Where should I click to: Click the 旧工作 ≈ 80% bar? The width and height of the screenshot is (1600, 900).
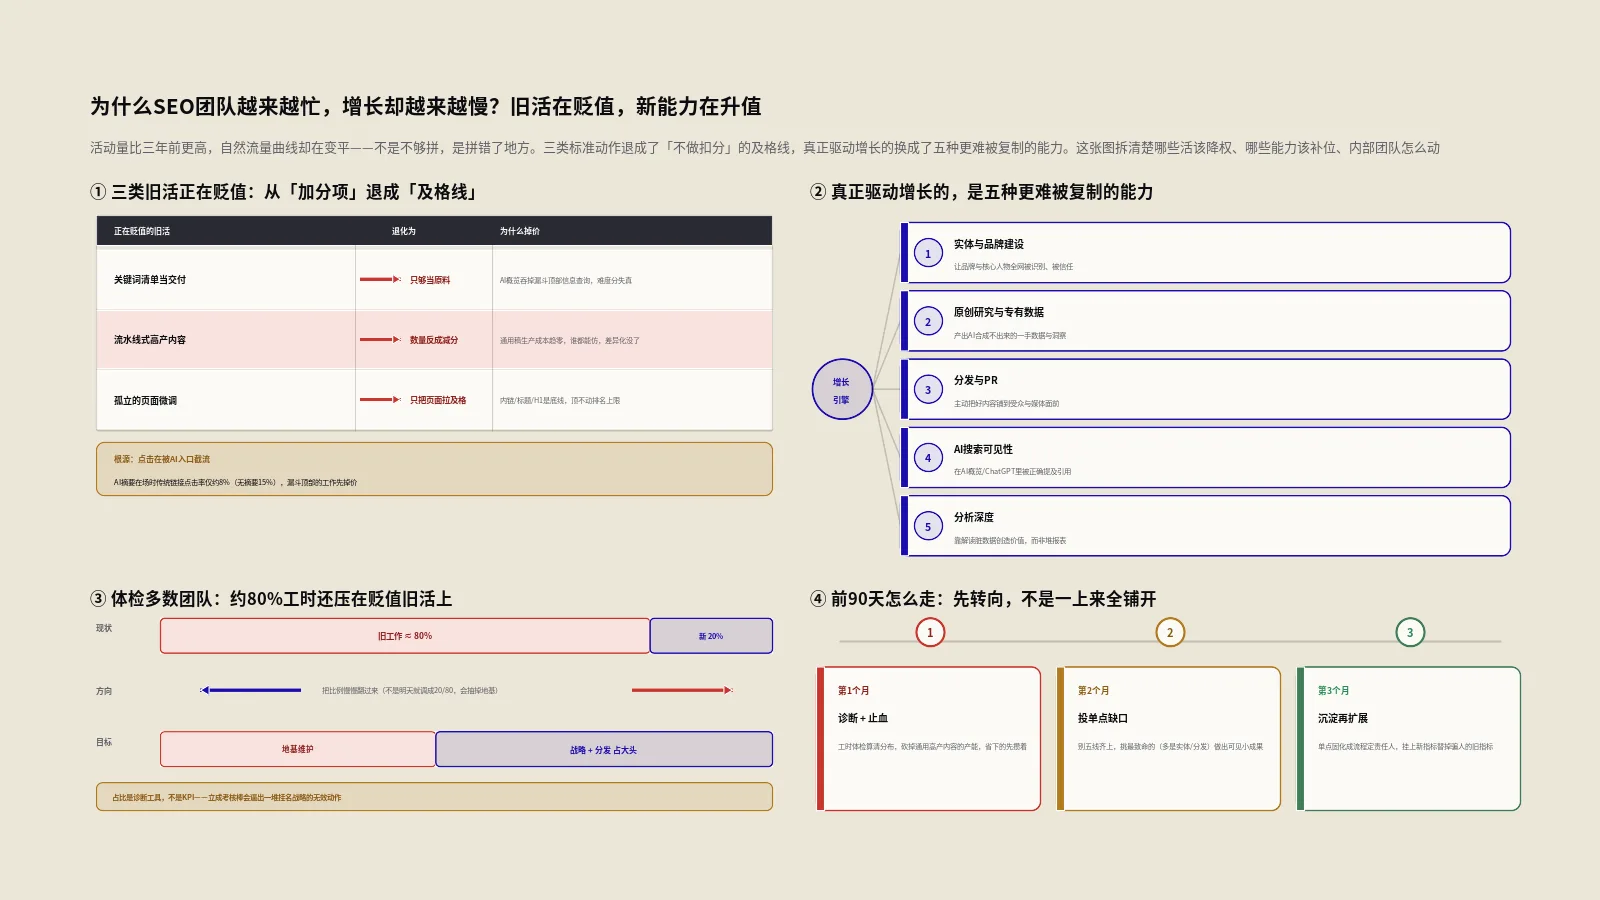pyautogui.click(x=405, y=636)
